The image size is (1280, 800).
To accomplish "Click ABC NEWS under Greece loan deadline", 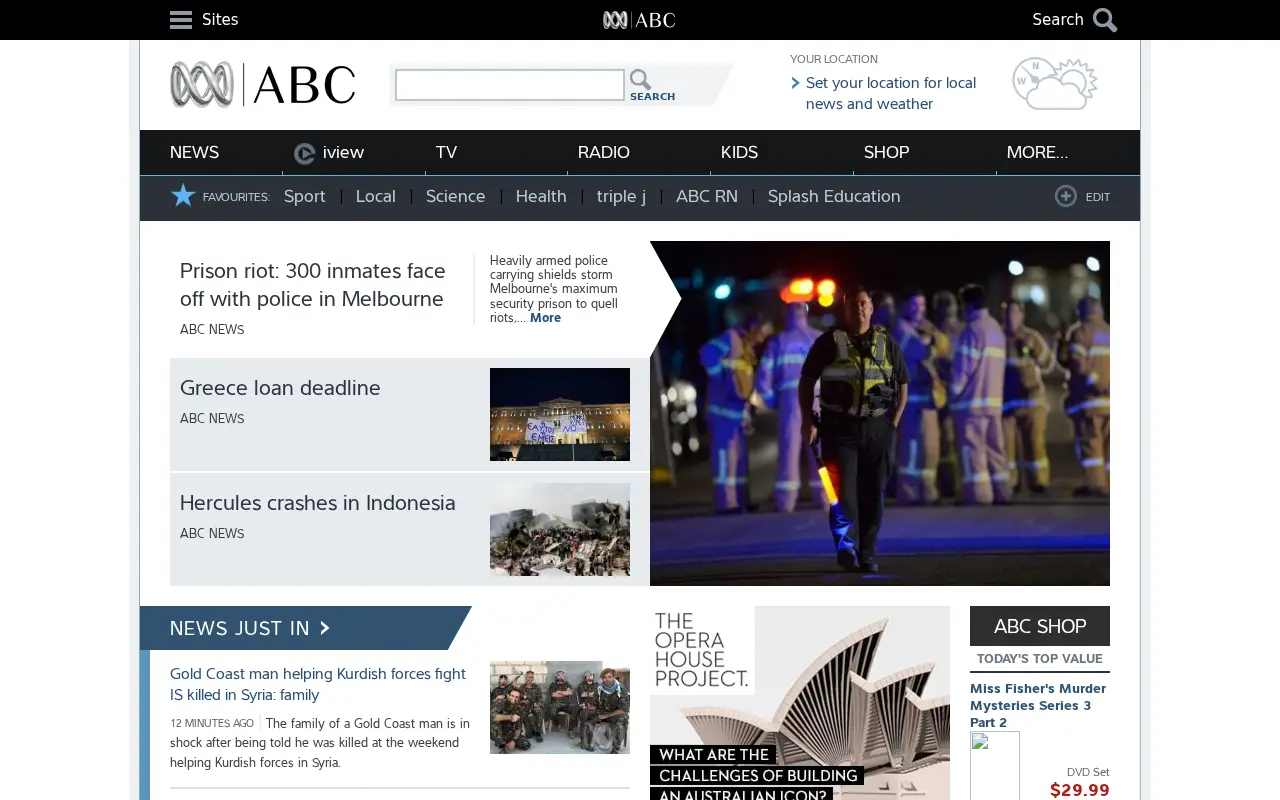I will pyautogui.click(x=212, y=419).
